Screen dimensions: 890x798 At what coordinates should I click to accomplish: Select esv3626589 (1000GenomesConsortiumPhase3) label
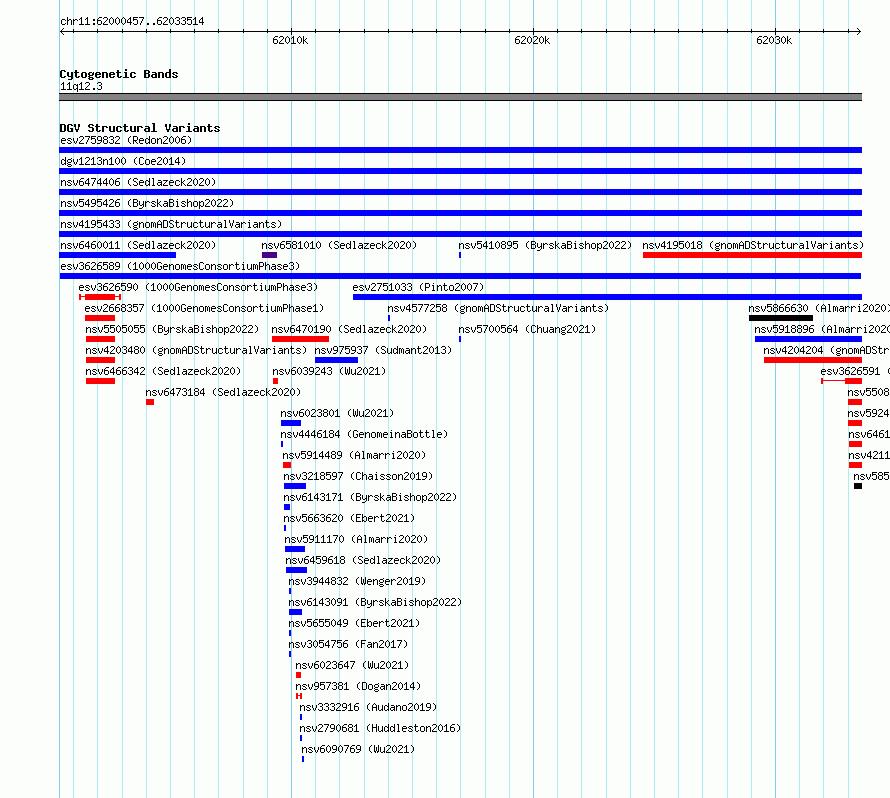pos(180,266)
